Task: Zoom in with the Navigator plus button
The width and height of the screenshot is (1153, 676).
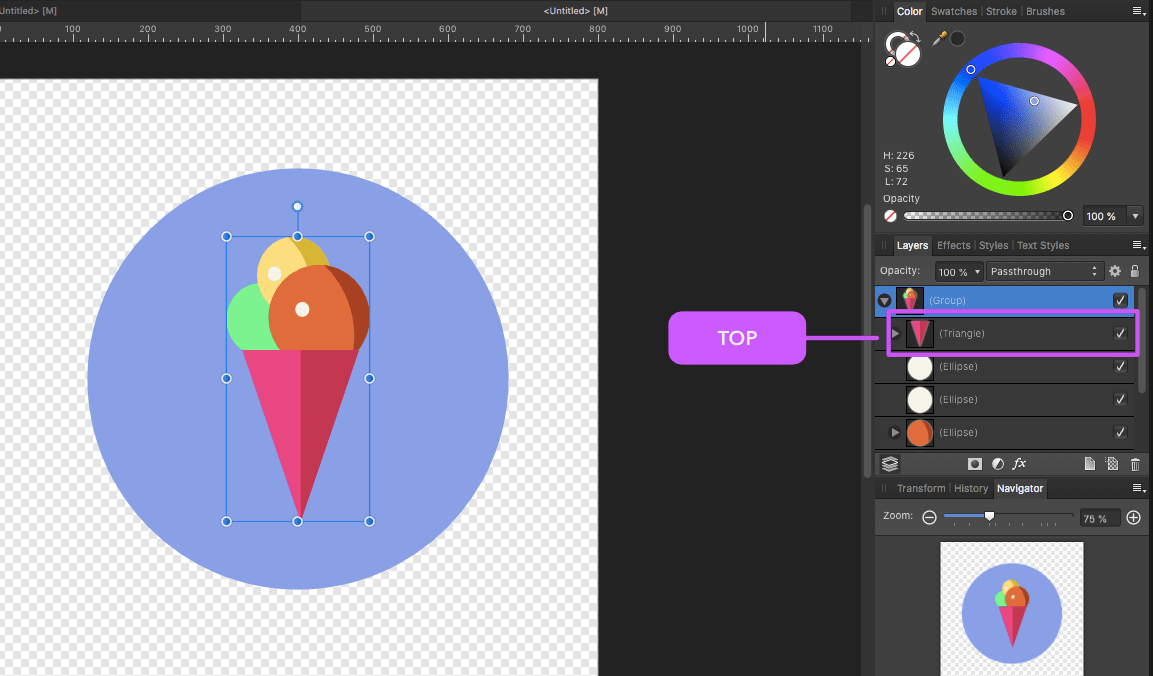Action: point(1133,517)
